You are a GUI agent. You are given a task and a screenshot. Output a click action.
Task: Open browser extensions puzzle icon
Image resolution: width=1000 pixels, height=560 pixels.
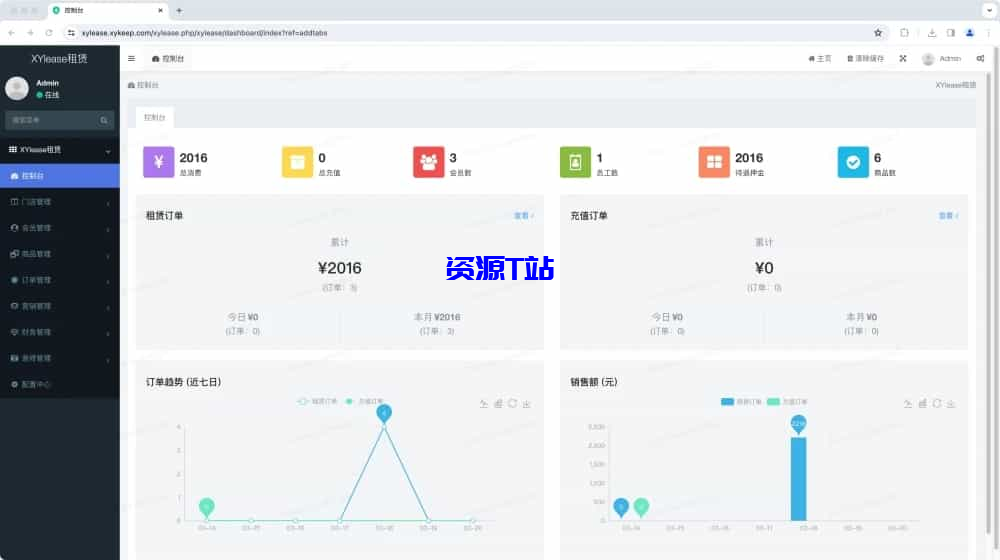tap(904, 33)
